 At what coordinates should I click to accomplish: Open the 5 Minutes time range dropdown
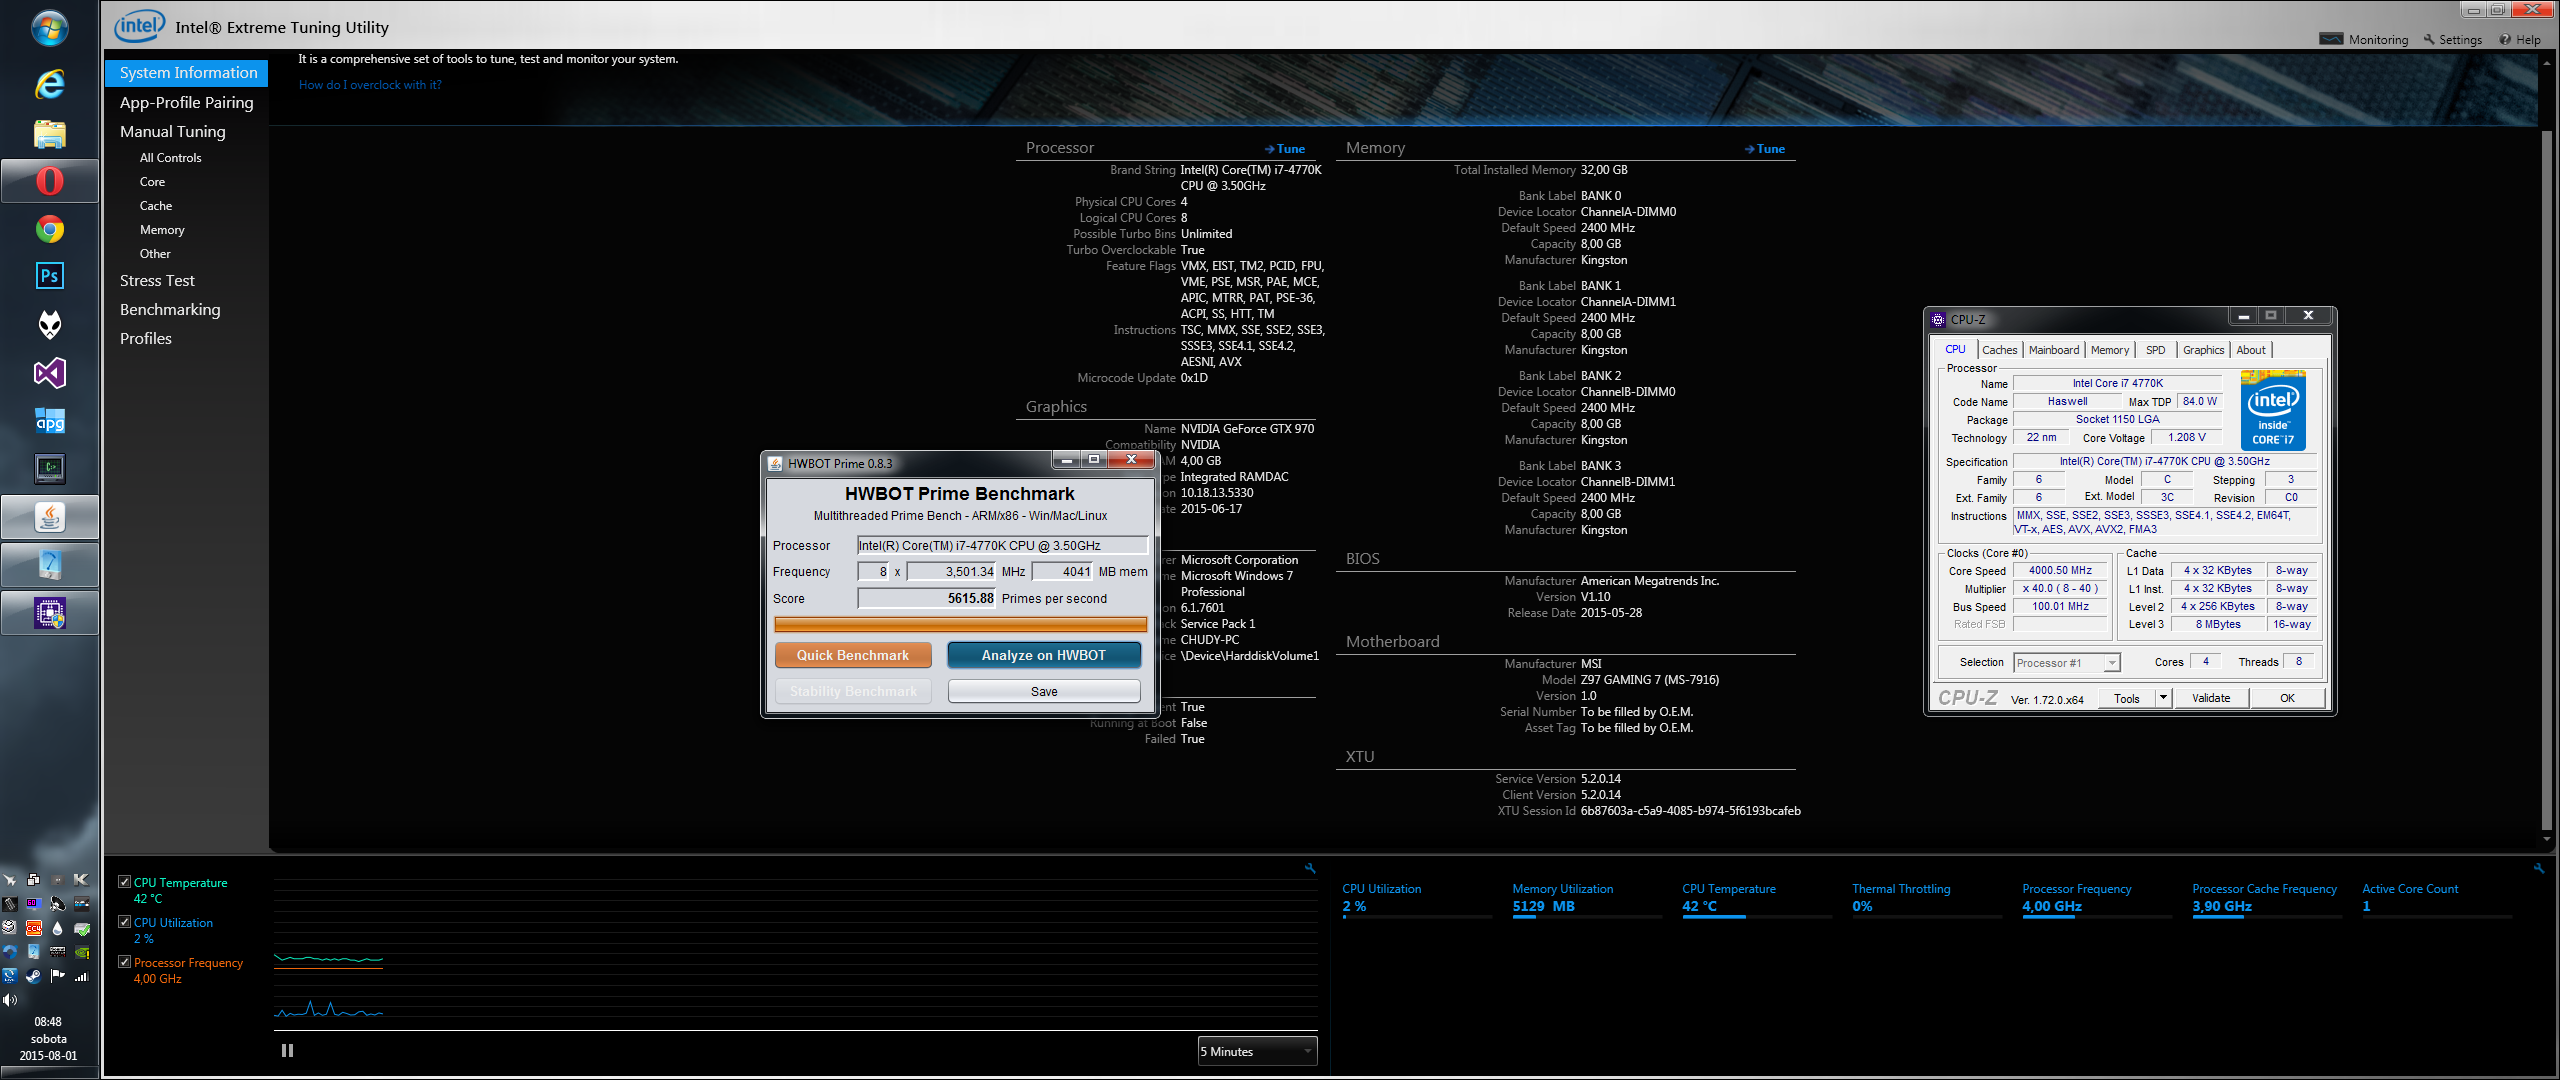1257,1052
